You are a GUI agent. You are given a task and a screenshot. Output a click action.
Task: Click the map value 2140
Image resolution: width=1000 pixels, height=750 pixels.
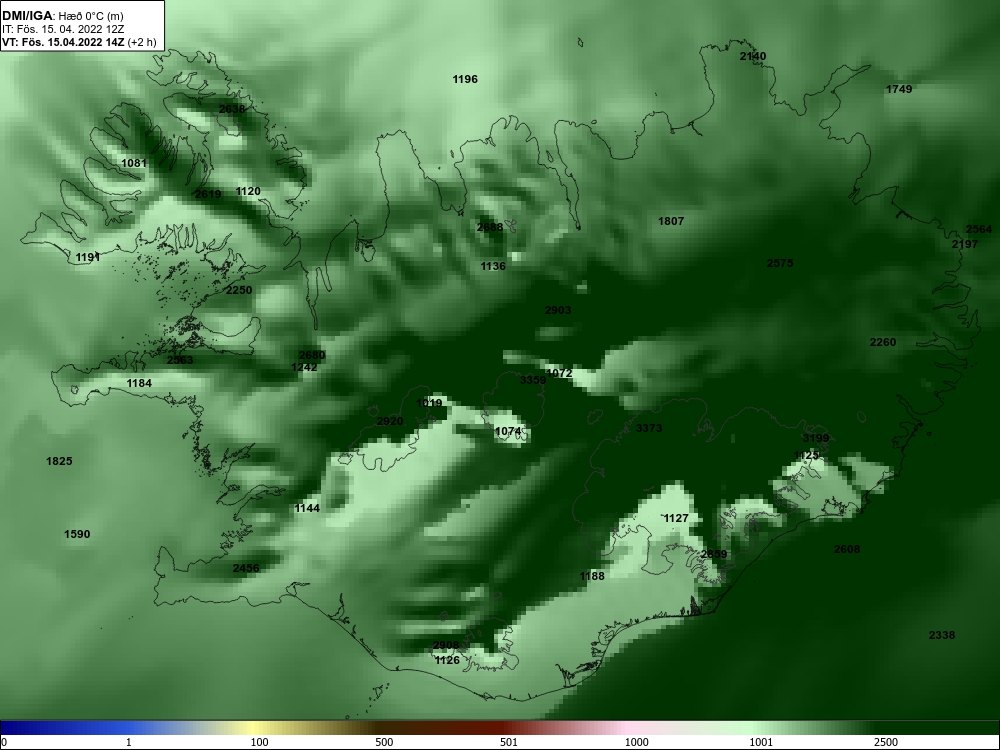click(753, 56)
